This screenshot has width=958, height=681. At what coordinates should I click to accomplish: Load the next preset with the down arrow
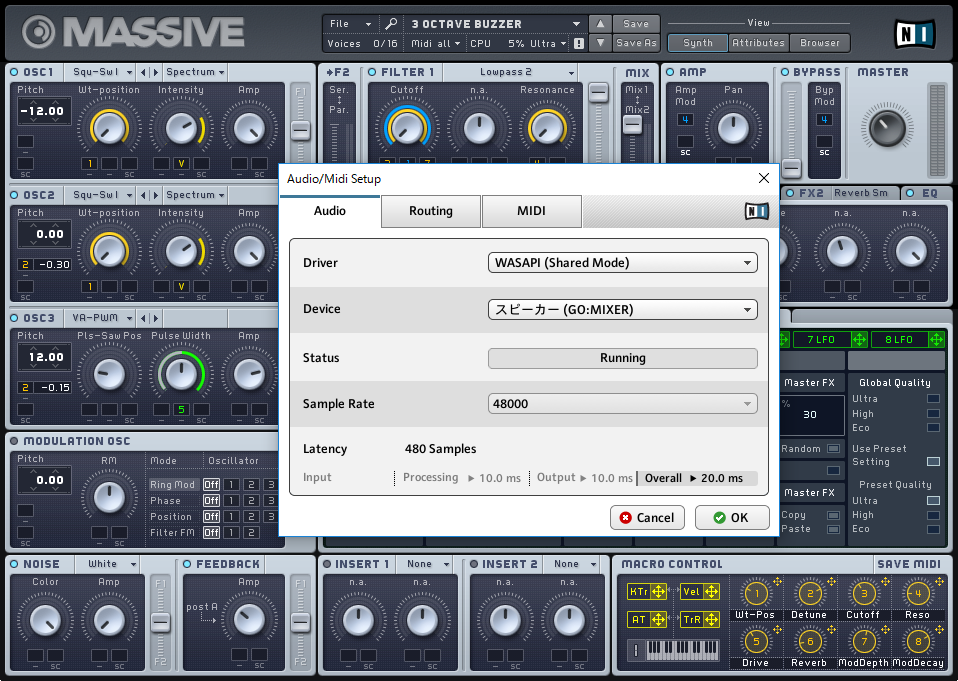[600, 43]
